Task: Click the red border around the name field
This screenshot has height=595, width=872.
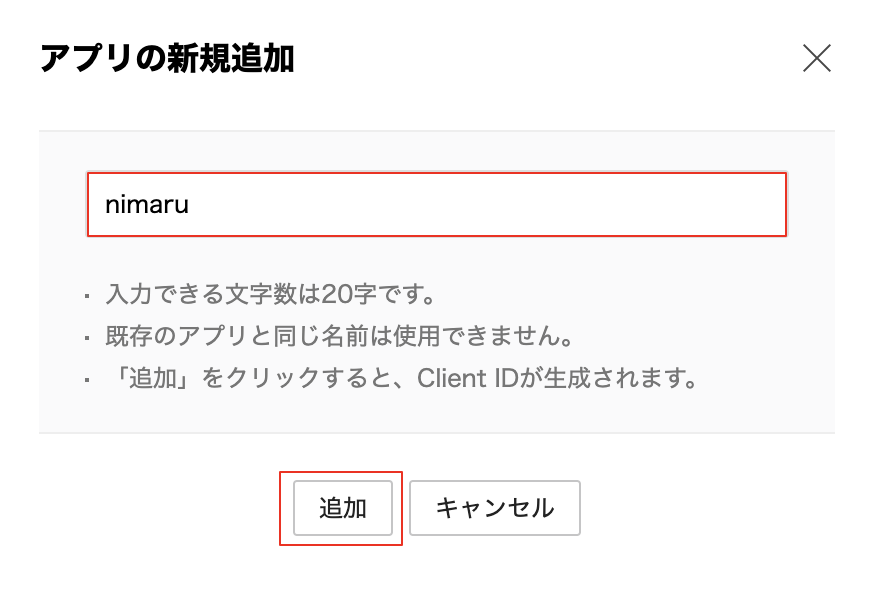Action: (435, 177)
